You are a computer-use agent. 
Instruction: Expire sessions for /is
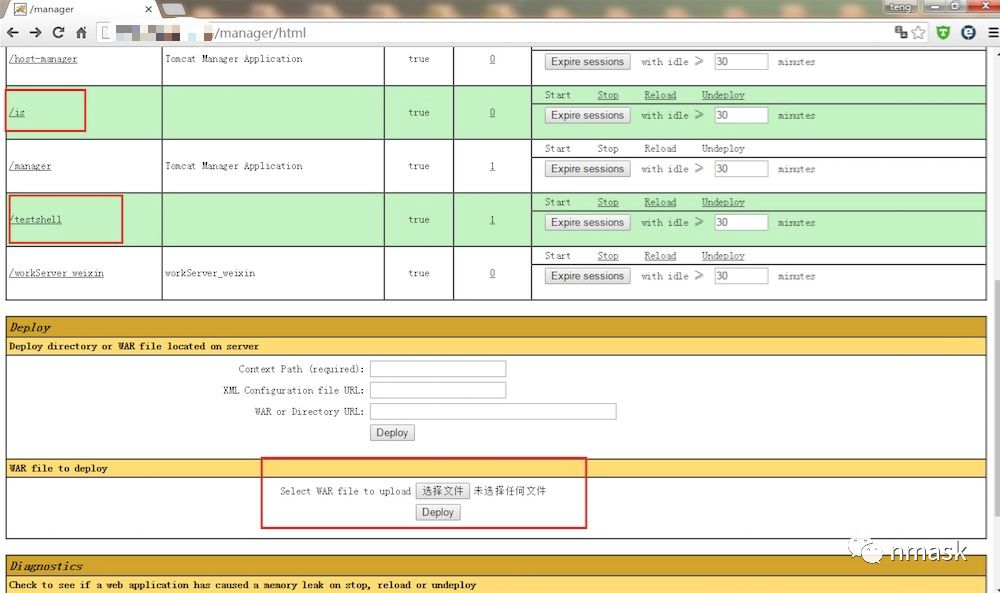tap(587, 115)
